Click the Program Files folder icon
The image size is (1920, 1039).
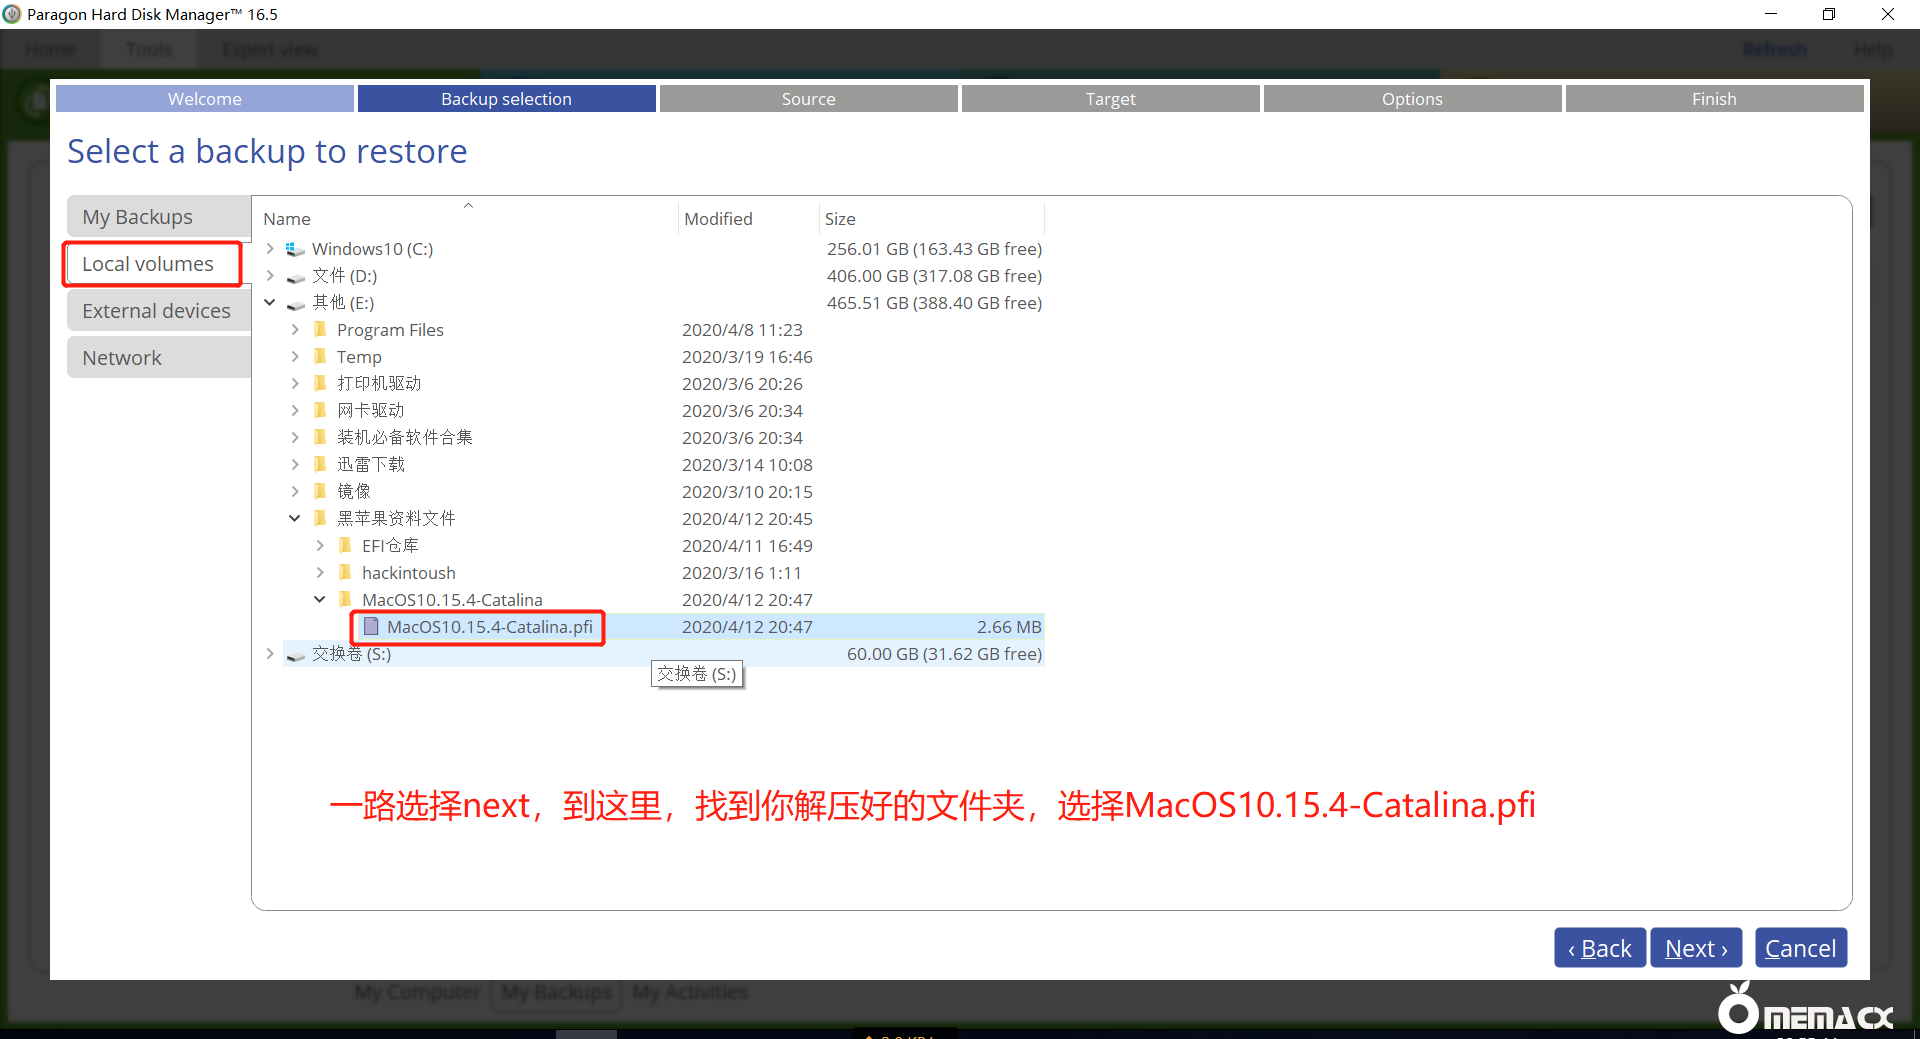[320, 330]
